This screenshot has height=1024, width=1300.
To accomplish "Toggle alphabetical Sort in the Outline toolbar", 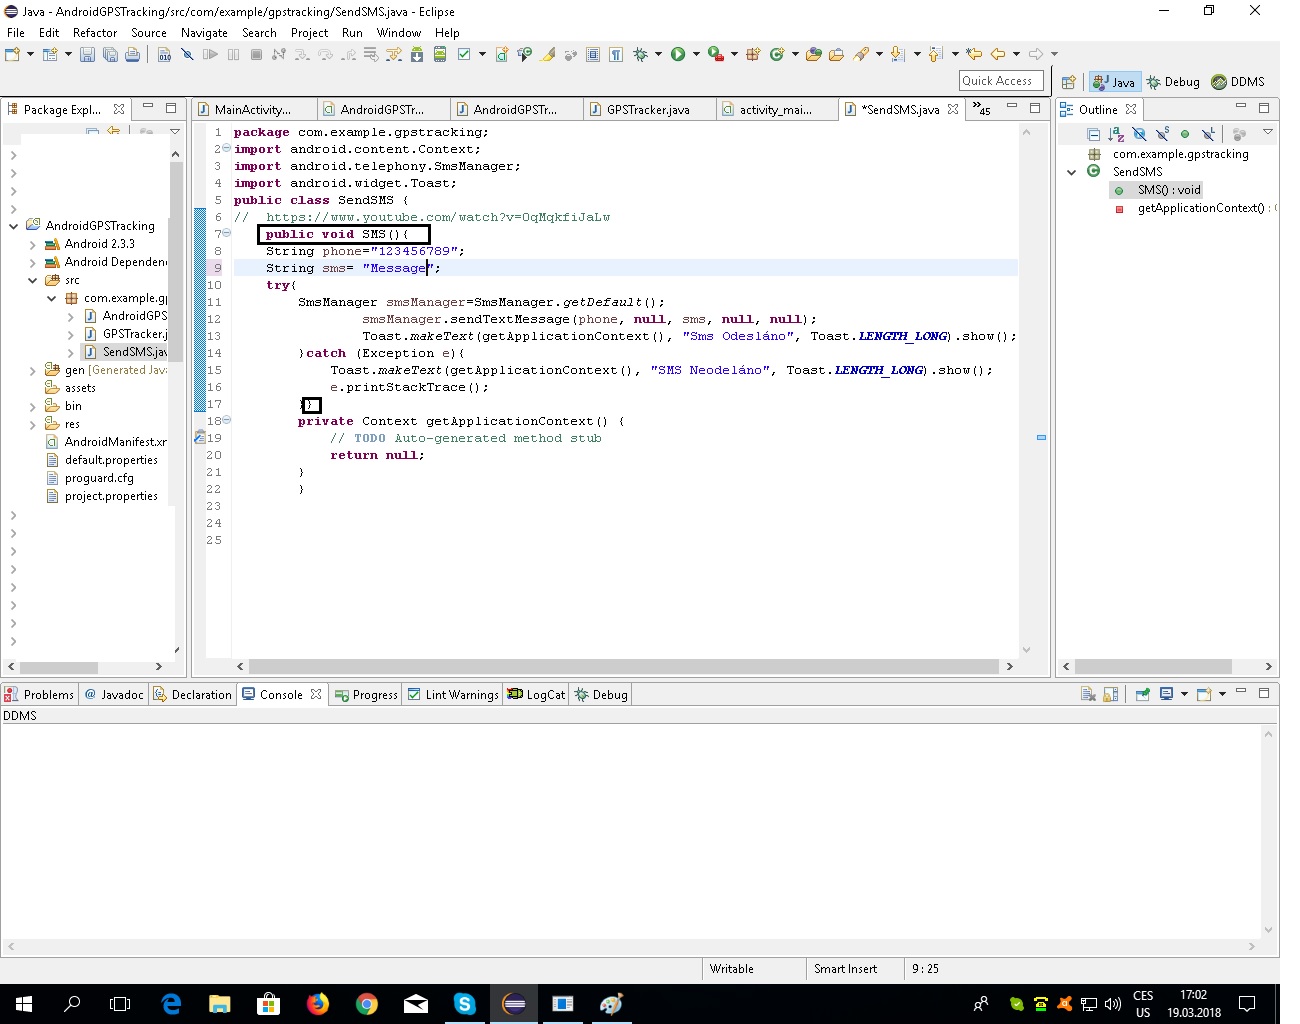I will point(1116,134).
